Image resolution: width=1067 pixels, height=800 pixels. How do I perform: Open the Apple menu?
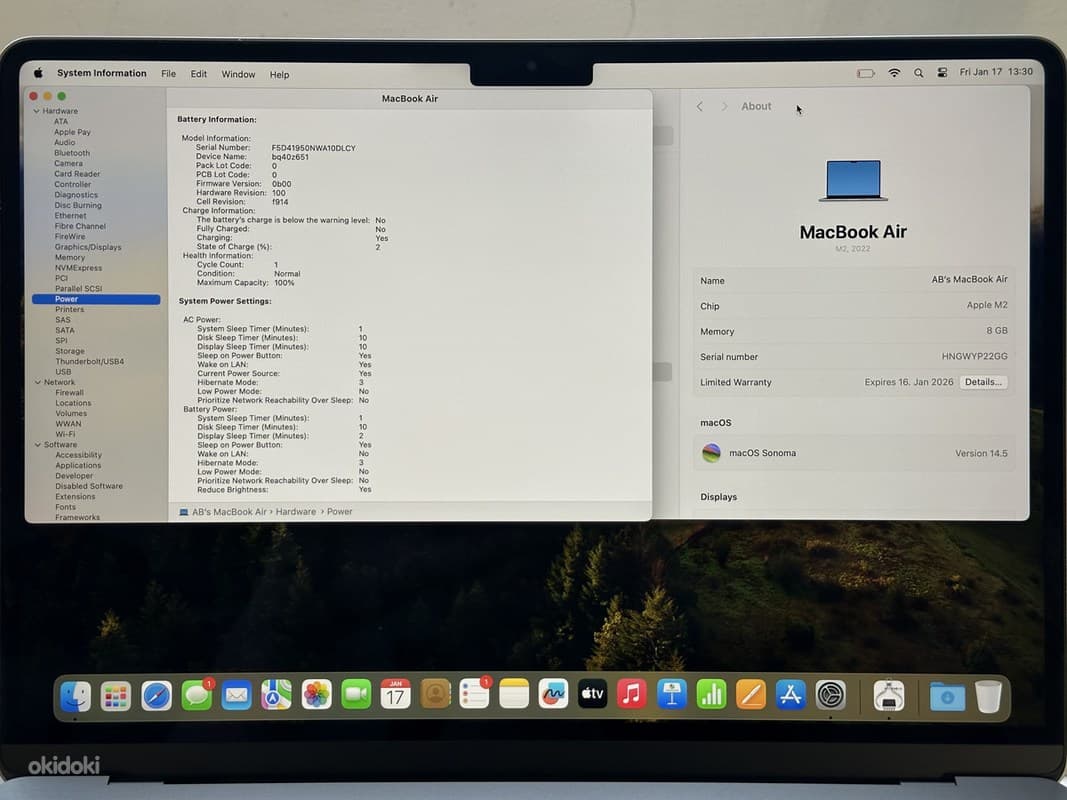coord(39,73)
